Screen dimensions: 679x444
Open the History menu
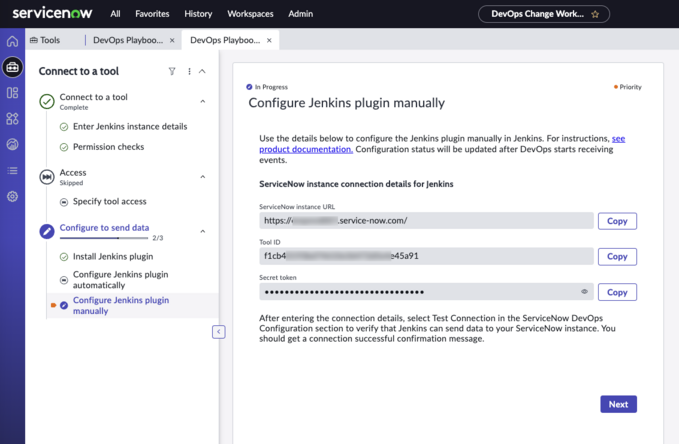click(198, 14)
